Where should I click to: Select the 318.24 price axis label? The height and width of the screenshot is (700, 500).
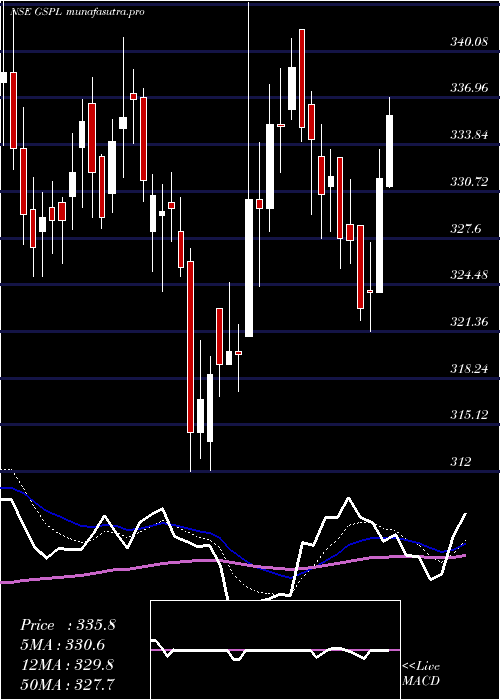pyautogui.click(x=469, y=369)
